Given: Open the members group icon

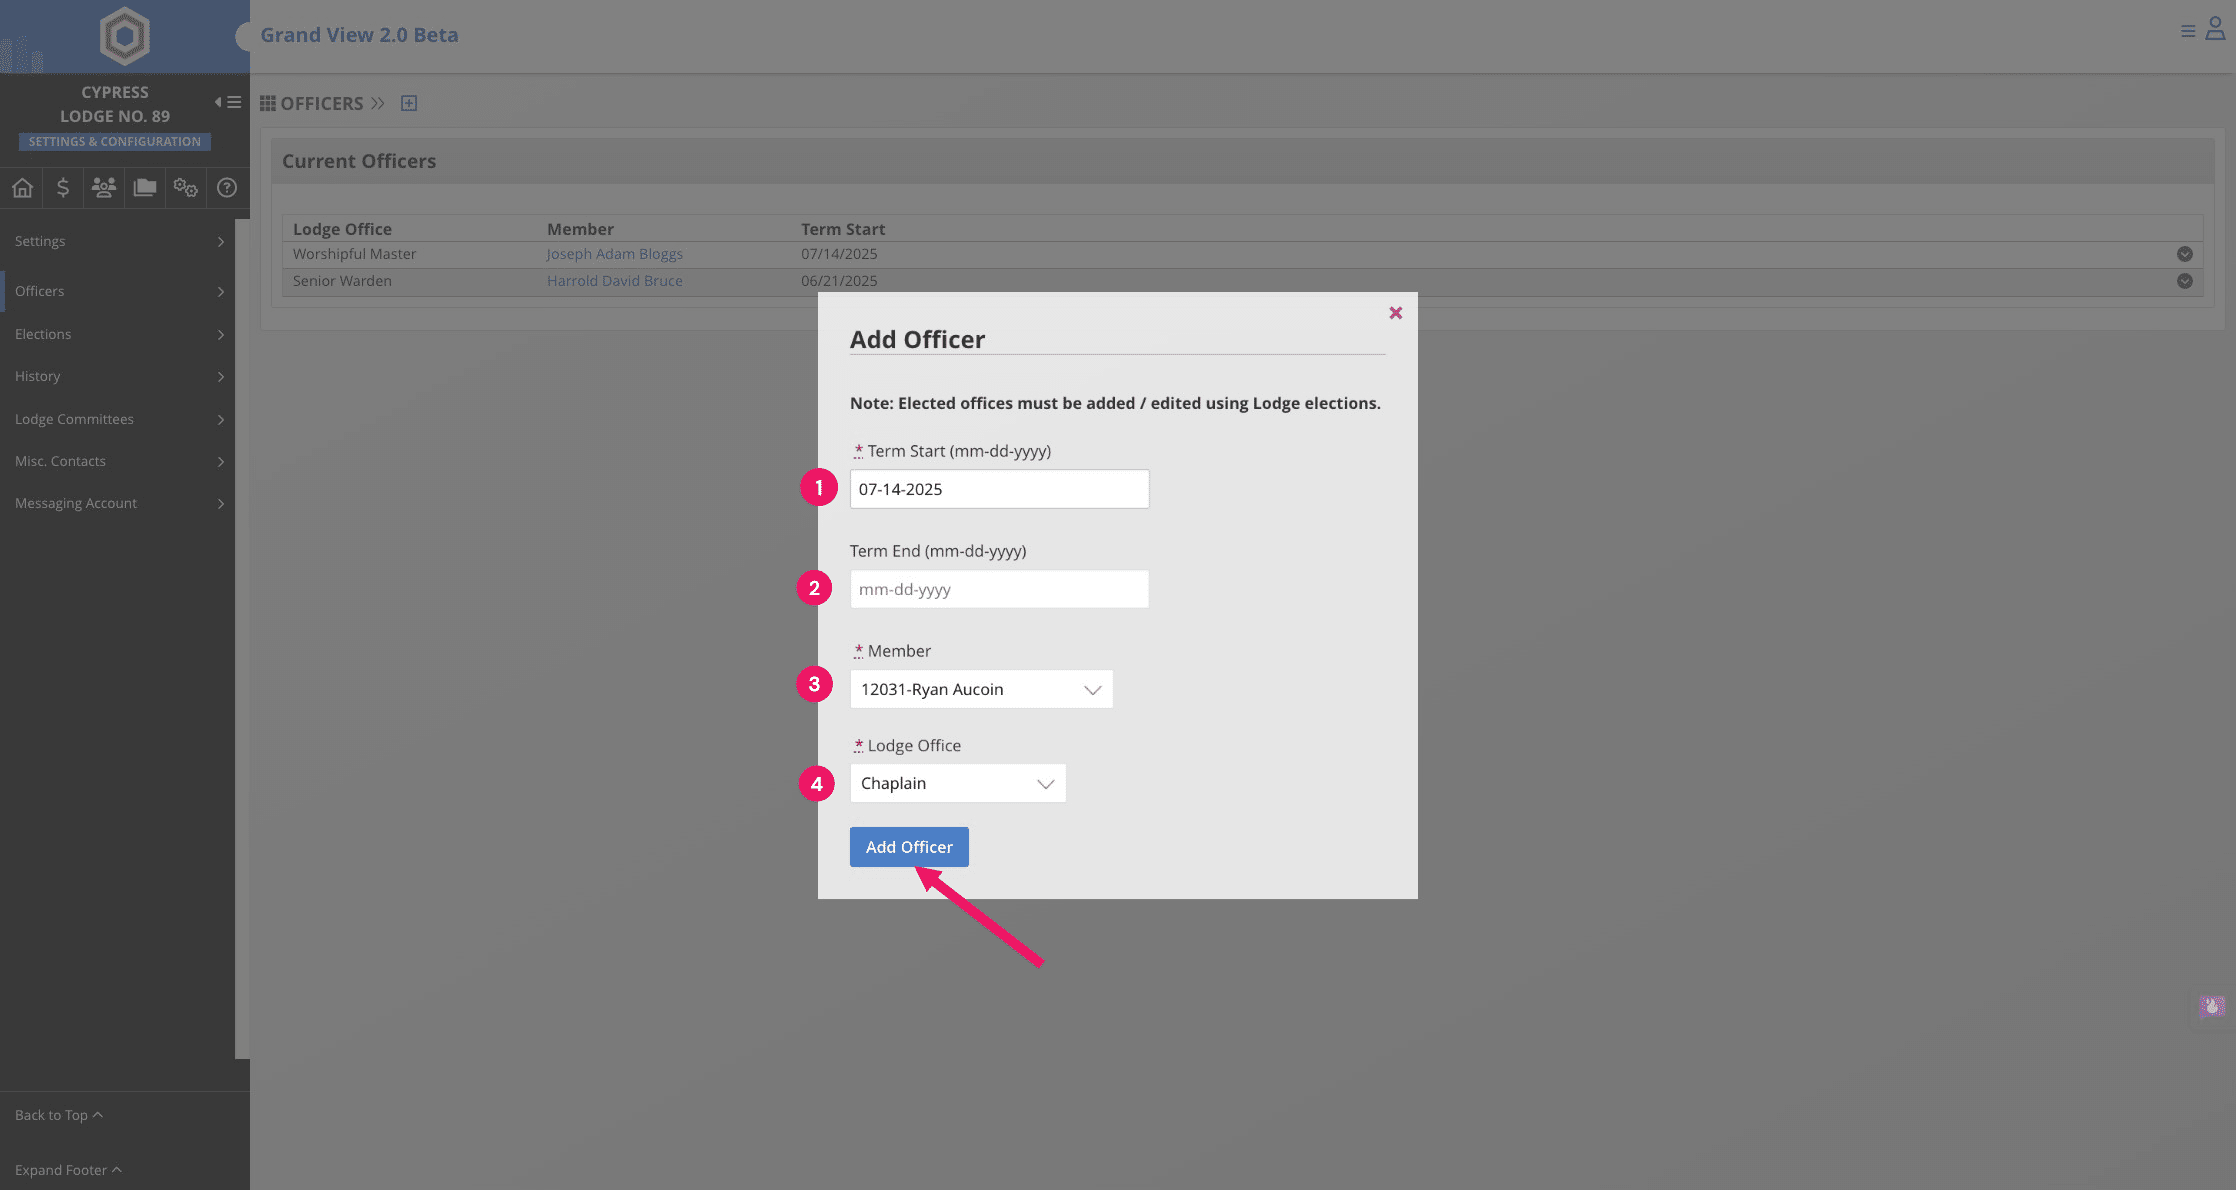Looking at the screenshot, I should point(104,187).
